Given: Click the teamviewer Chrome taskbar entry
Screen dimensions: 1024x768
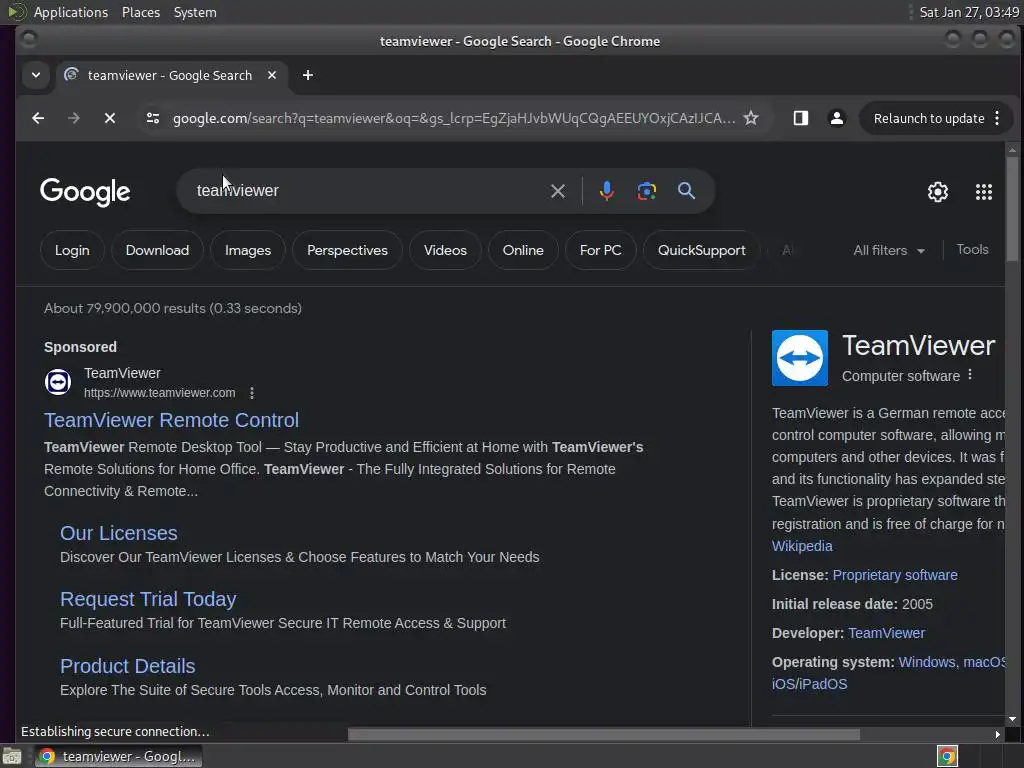Looking at the screenshot, I should pos(119,756).
